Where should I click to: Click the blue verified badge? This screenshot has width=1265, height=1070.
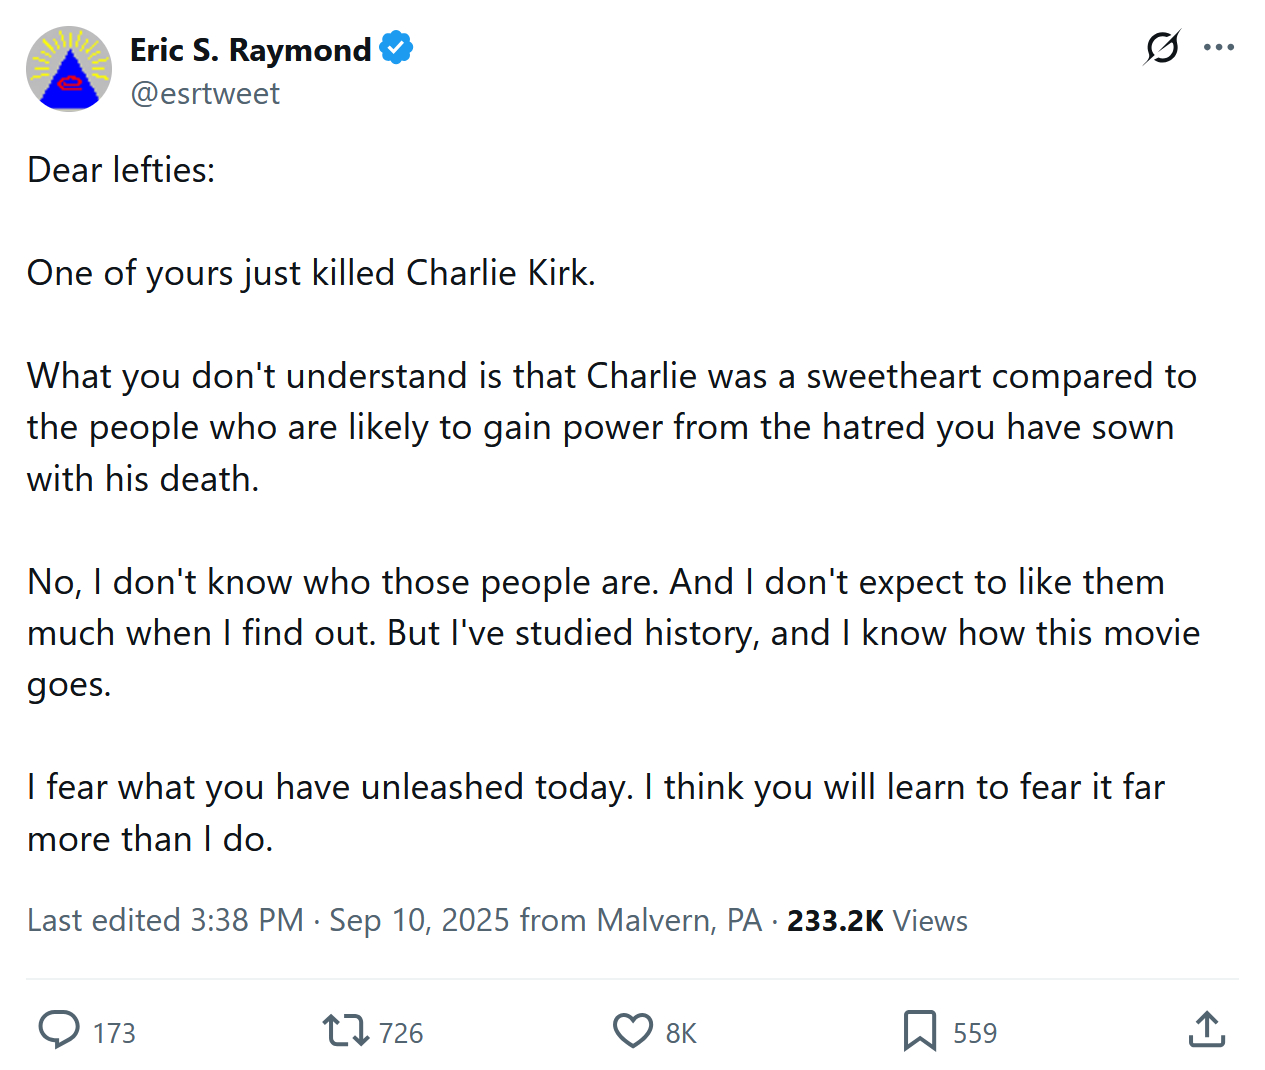397,48
